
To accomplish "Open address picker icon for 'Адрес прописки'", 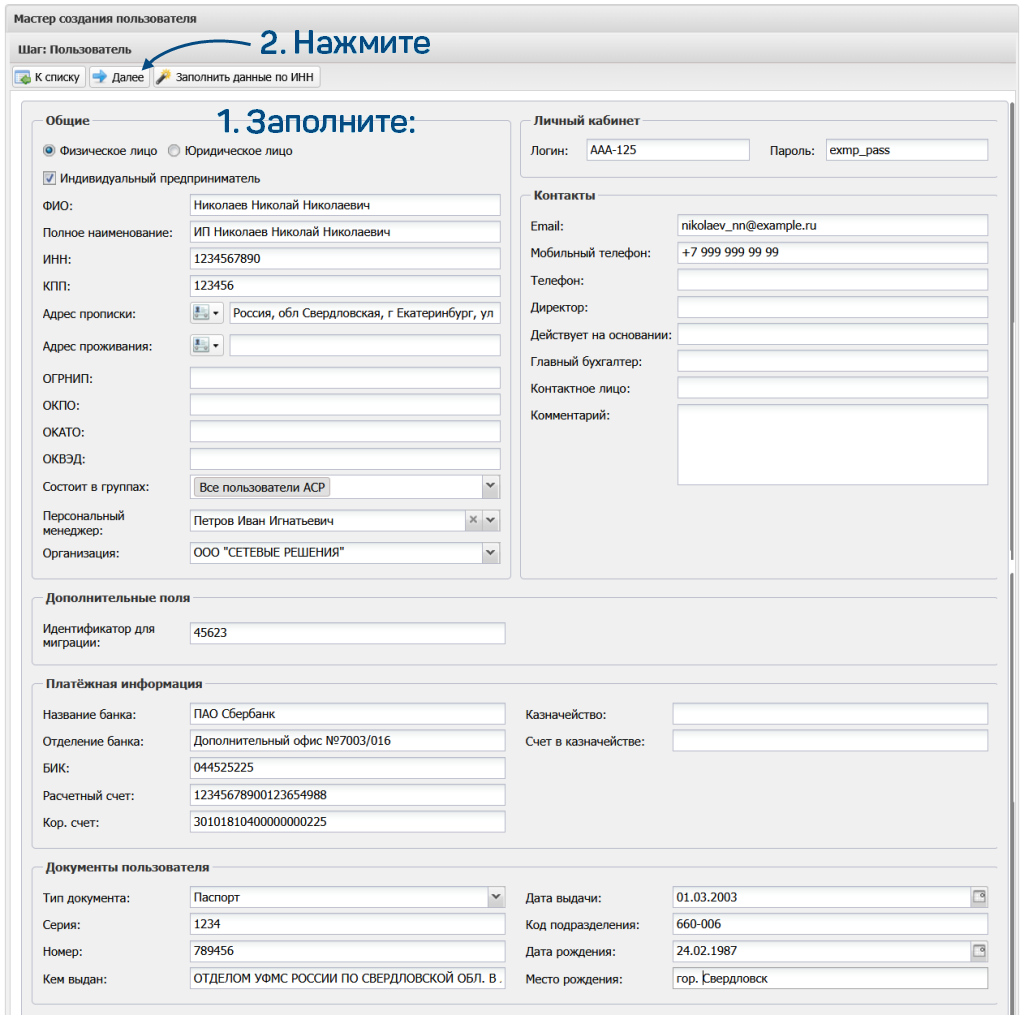I will click(206, 313).
